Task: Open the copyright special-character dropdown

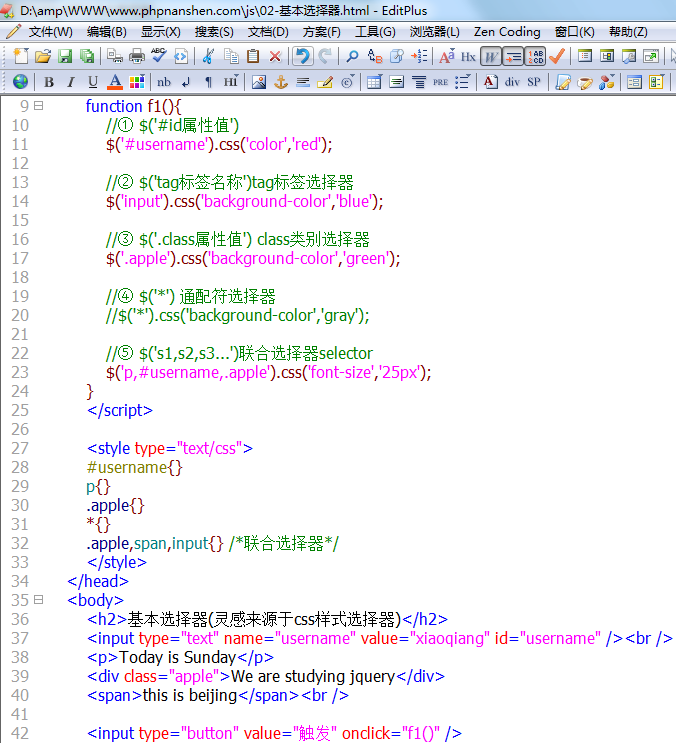Action: coord(347,82)
